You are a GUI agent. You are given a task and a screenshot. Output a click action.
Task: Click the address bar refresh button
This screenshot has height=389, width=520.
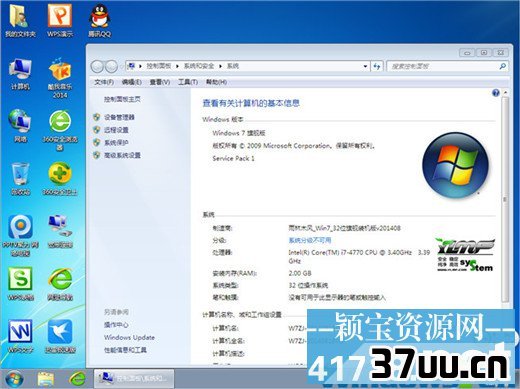point(377,66)
